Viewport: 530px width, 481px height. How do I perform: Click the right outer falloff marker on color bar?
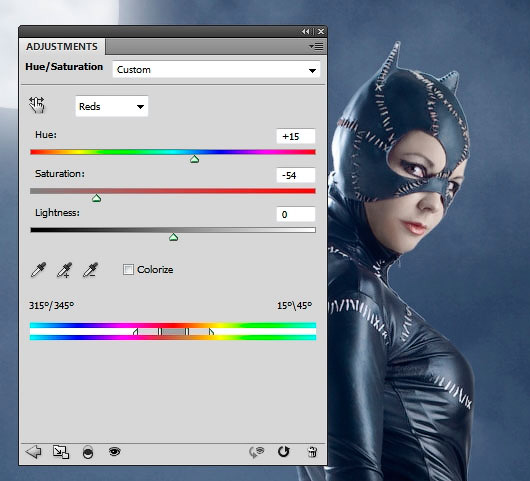tap(211, 332)
